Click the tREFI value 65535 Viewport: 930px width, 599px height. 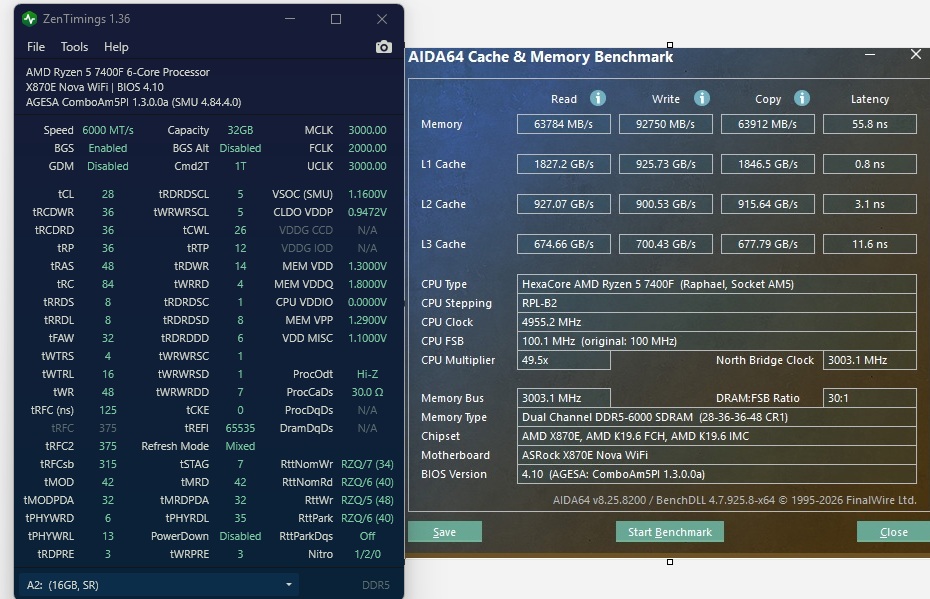pyautogui.click(x=240, y=428)
